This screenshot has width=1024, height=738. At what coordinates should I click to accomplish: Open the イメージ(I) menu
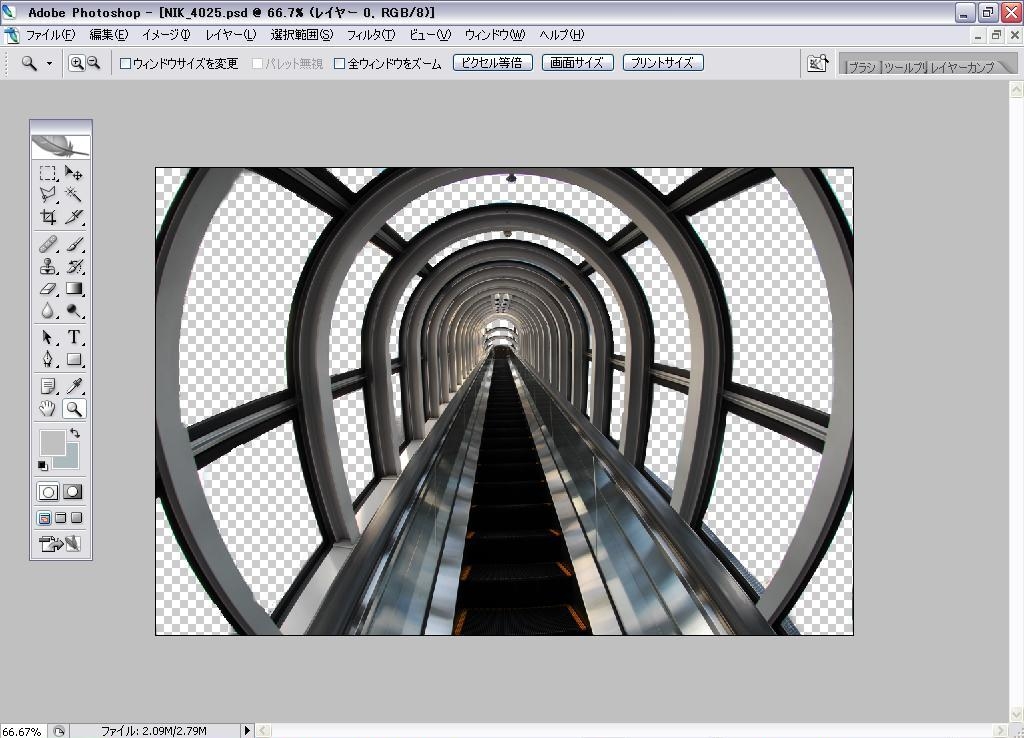(166, 35)
